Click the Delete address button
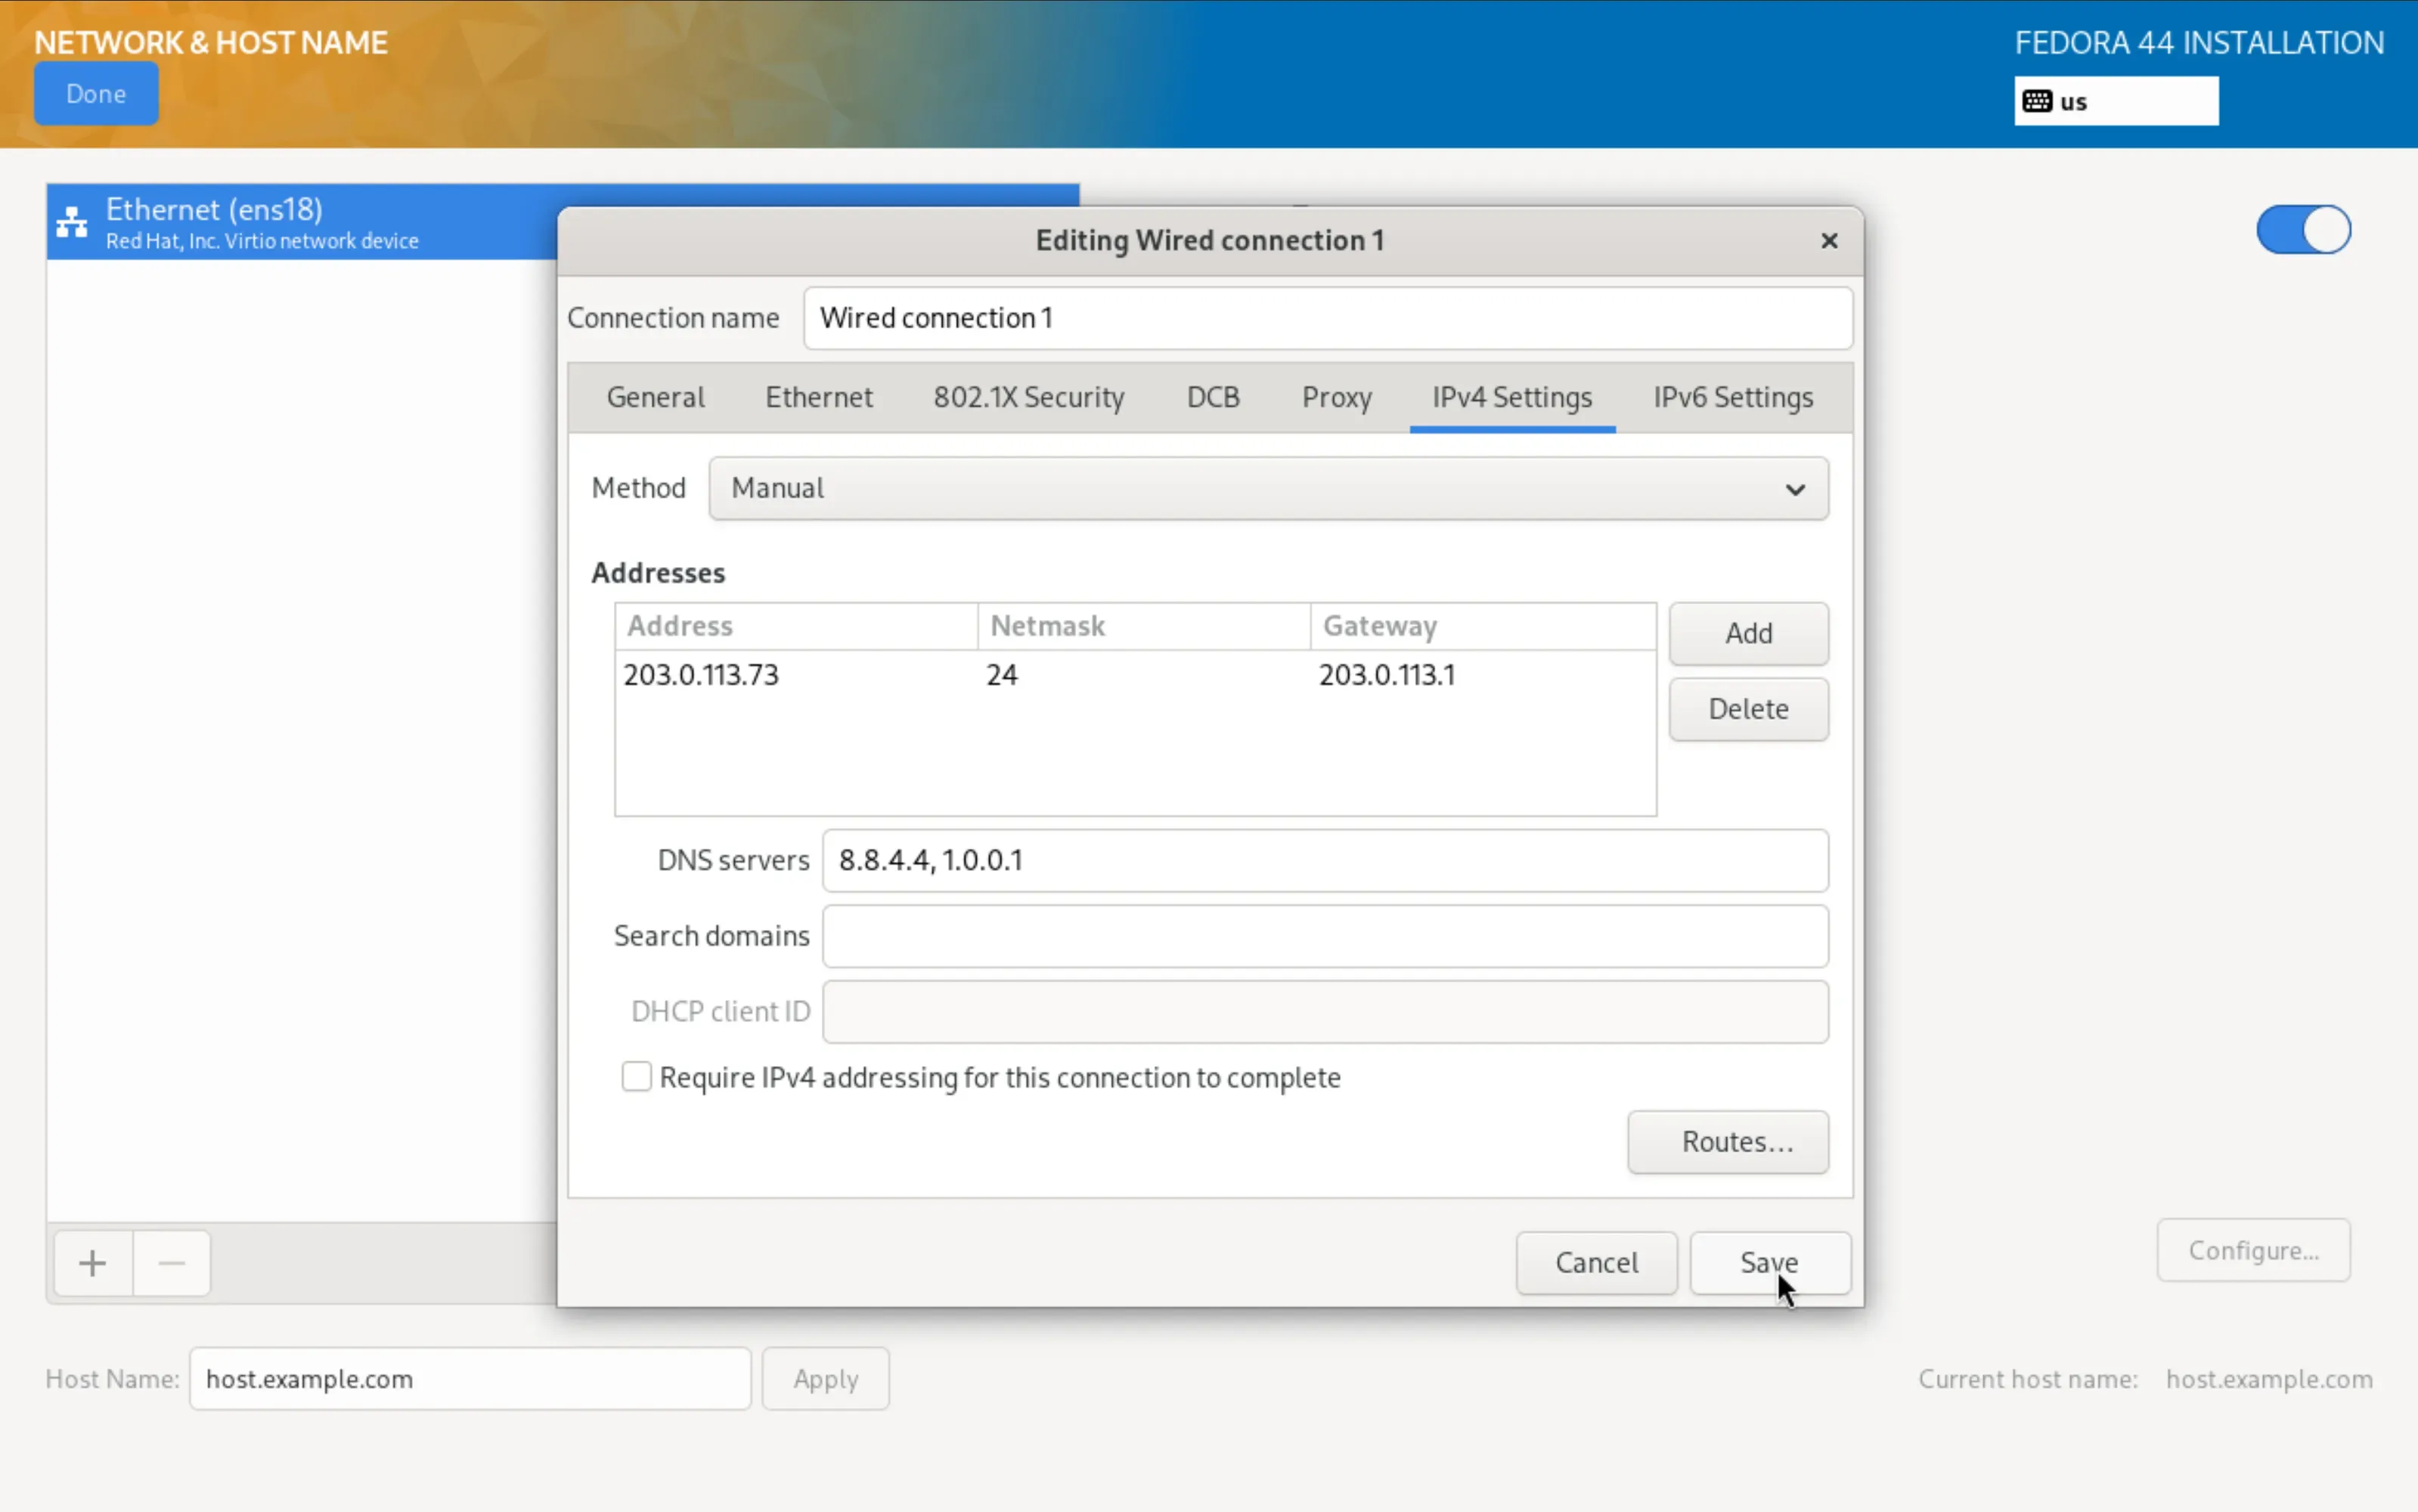This screenshot has width=2418, height=1512. (x=1748, y=709)
